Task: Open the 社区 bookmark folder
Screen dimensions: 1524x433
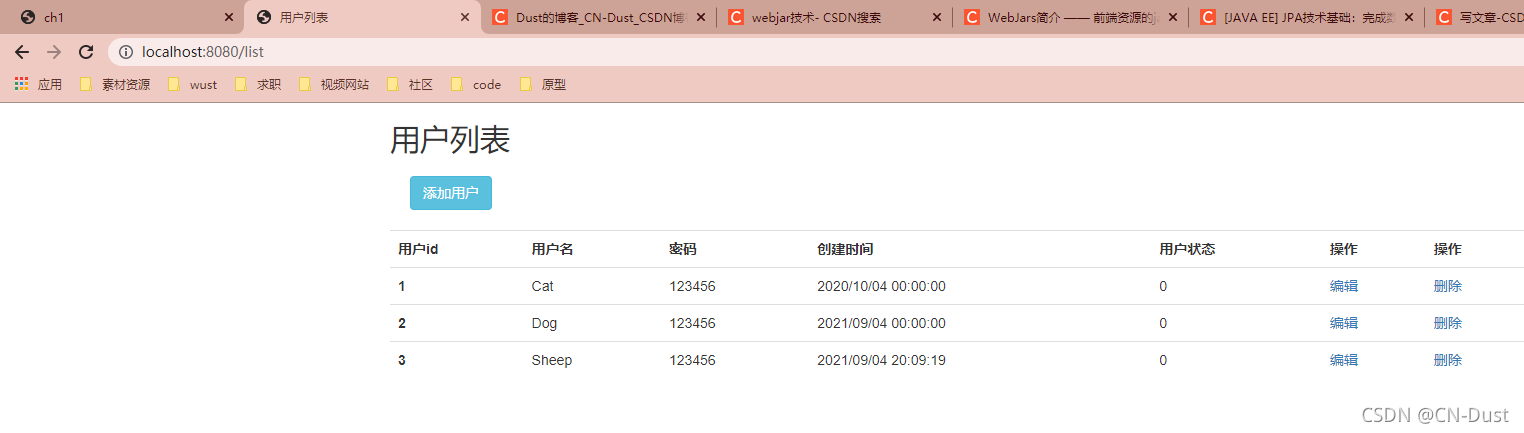Action: [x=410, y=85]
